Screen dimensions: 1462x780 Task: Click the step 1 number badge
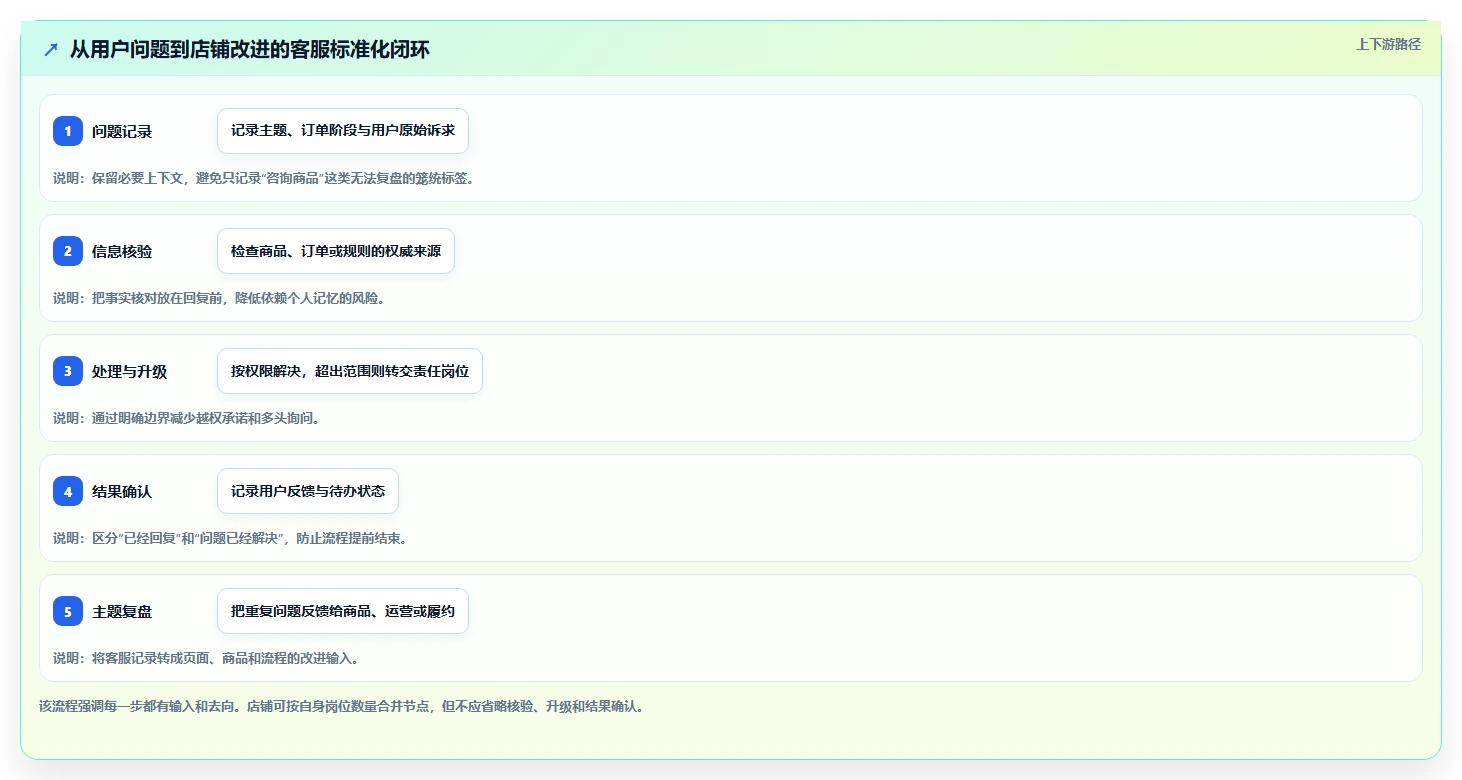click(x=68, y=131)
